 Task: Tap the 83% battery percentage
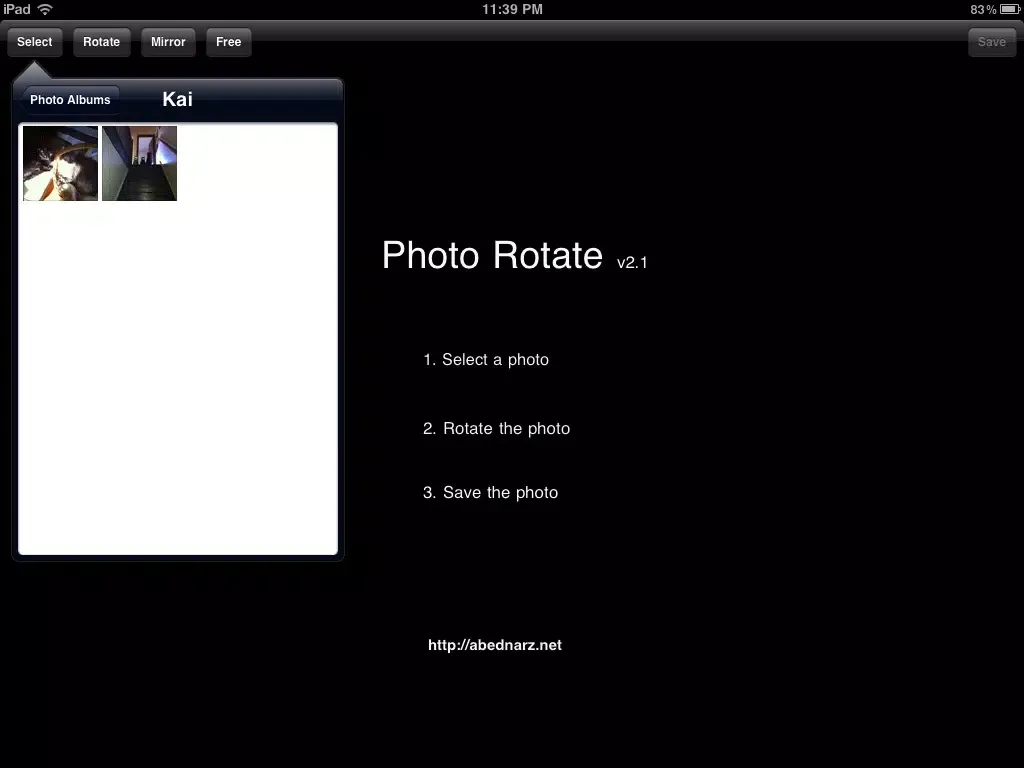pos(982,9)
